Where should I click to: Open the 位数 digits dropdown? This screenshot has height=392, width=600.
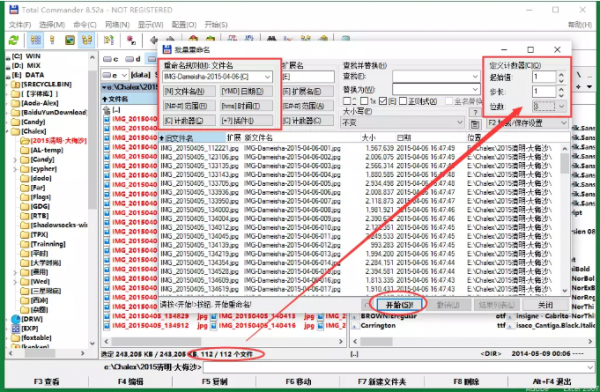pyautogui.click(x=561, y=106)
